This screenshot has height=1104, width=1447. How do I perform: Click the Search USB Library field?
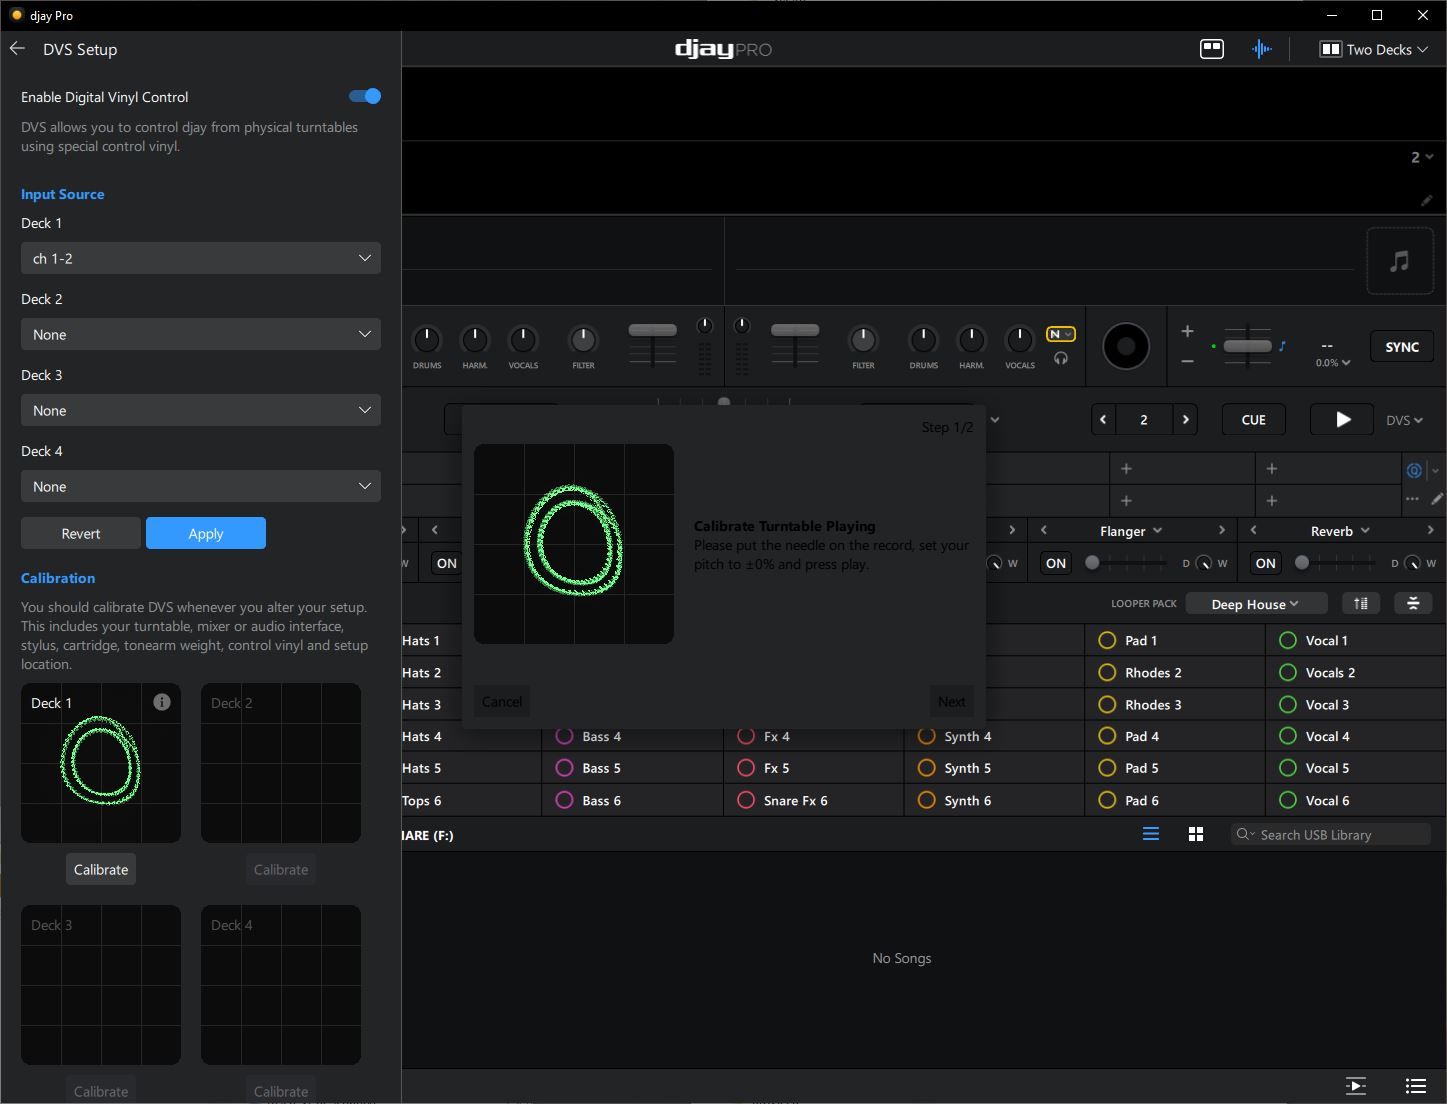click(1330, 834)
